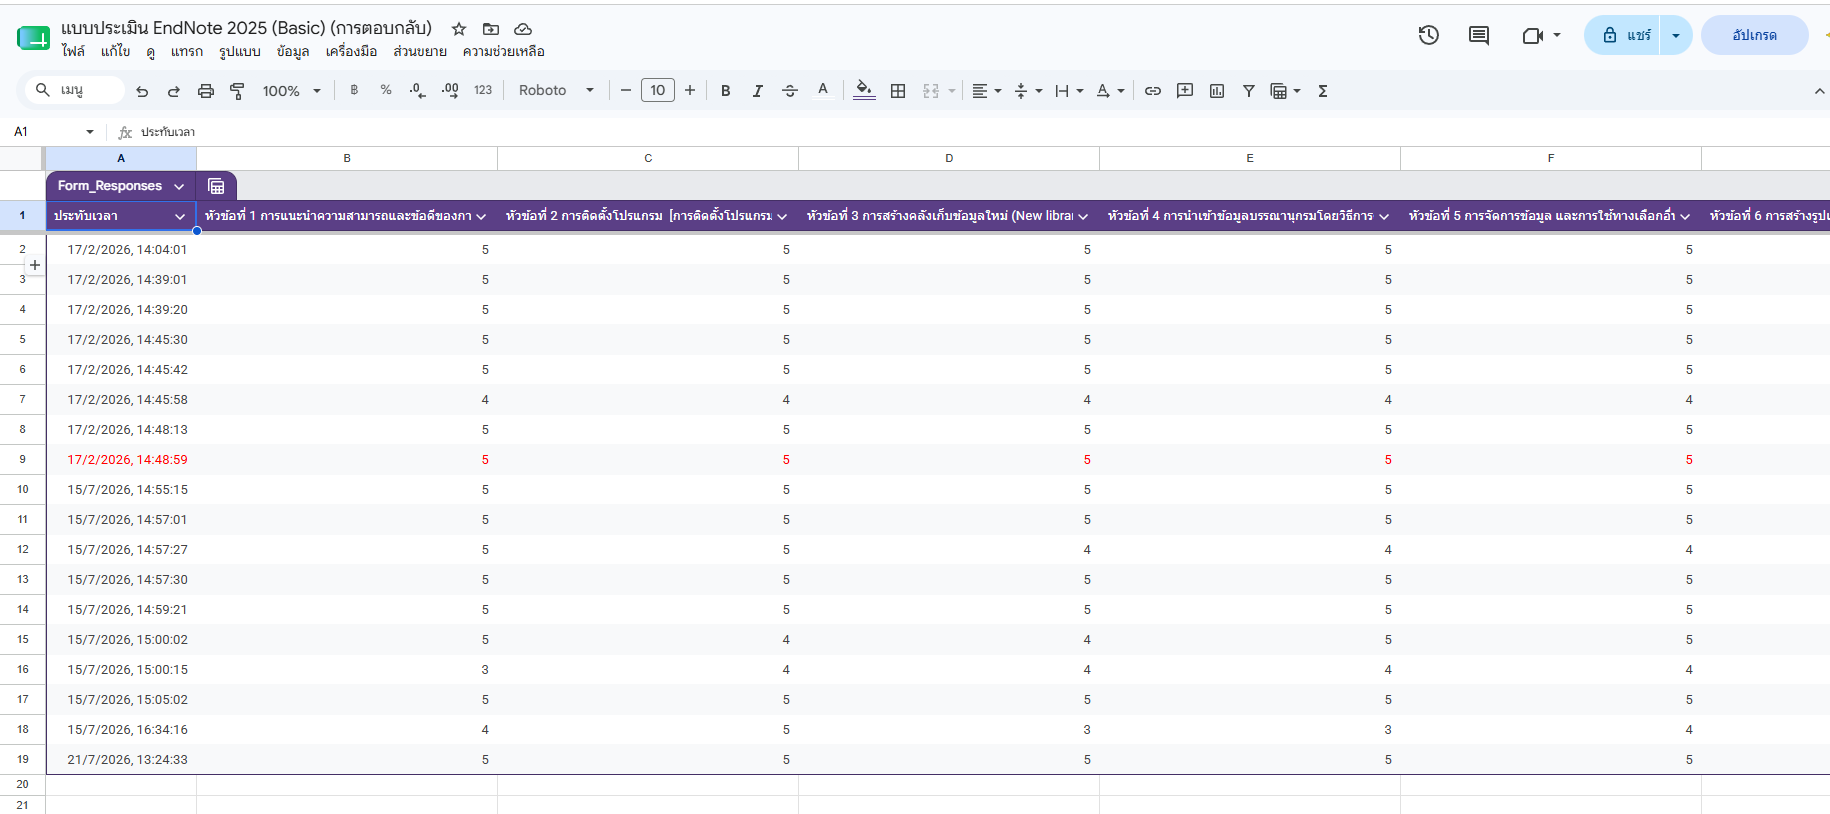This screenshot has width=1830, height=814.
Task: Insert a link
Action: pos(1153,91)
